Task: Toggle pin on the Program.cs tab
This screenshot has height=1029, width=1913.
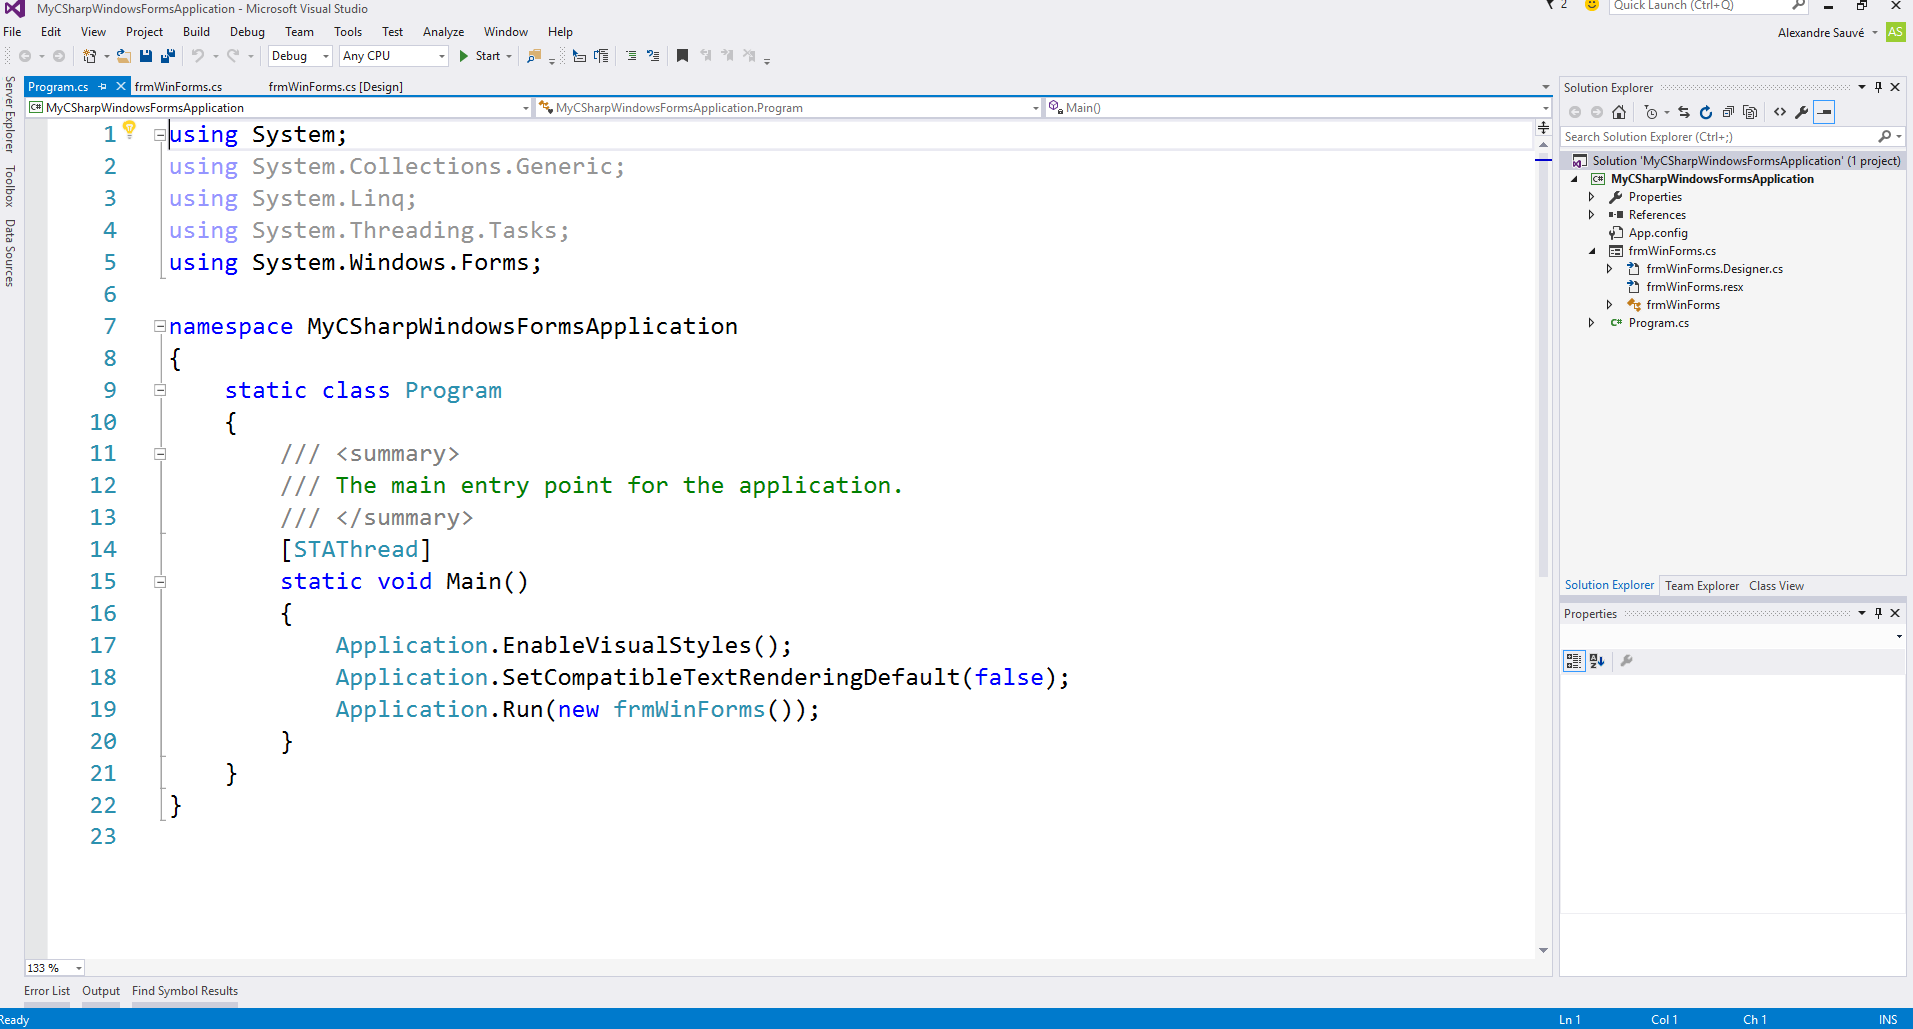Action: click(103, 87)
